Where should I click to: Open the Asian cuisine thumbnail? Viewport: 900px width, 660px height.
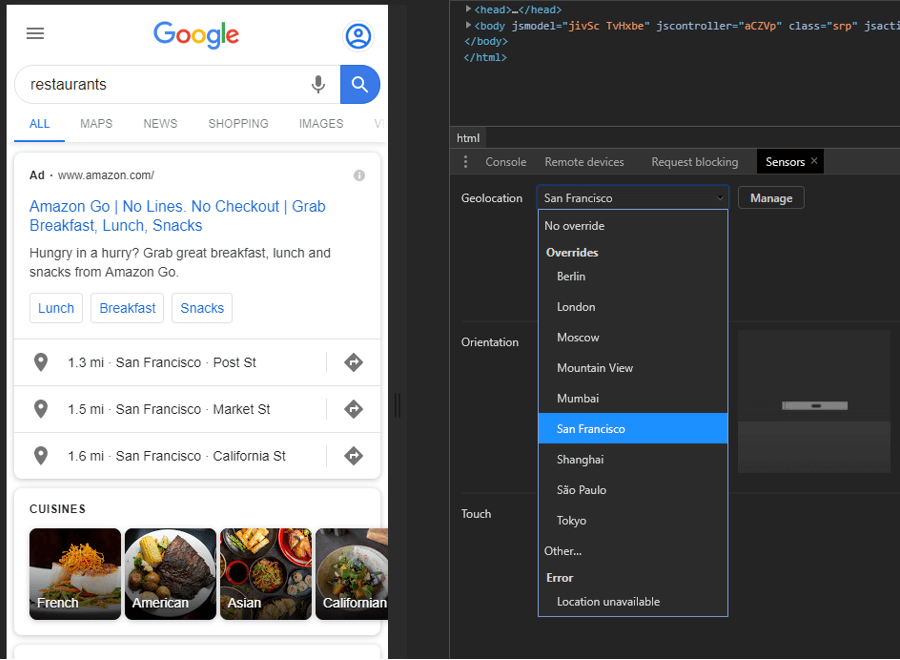(x=266, y=574)
